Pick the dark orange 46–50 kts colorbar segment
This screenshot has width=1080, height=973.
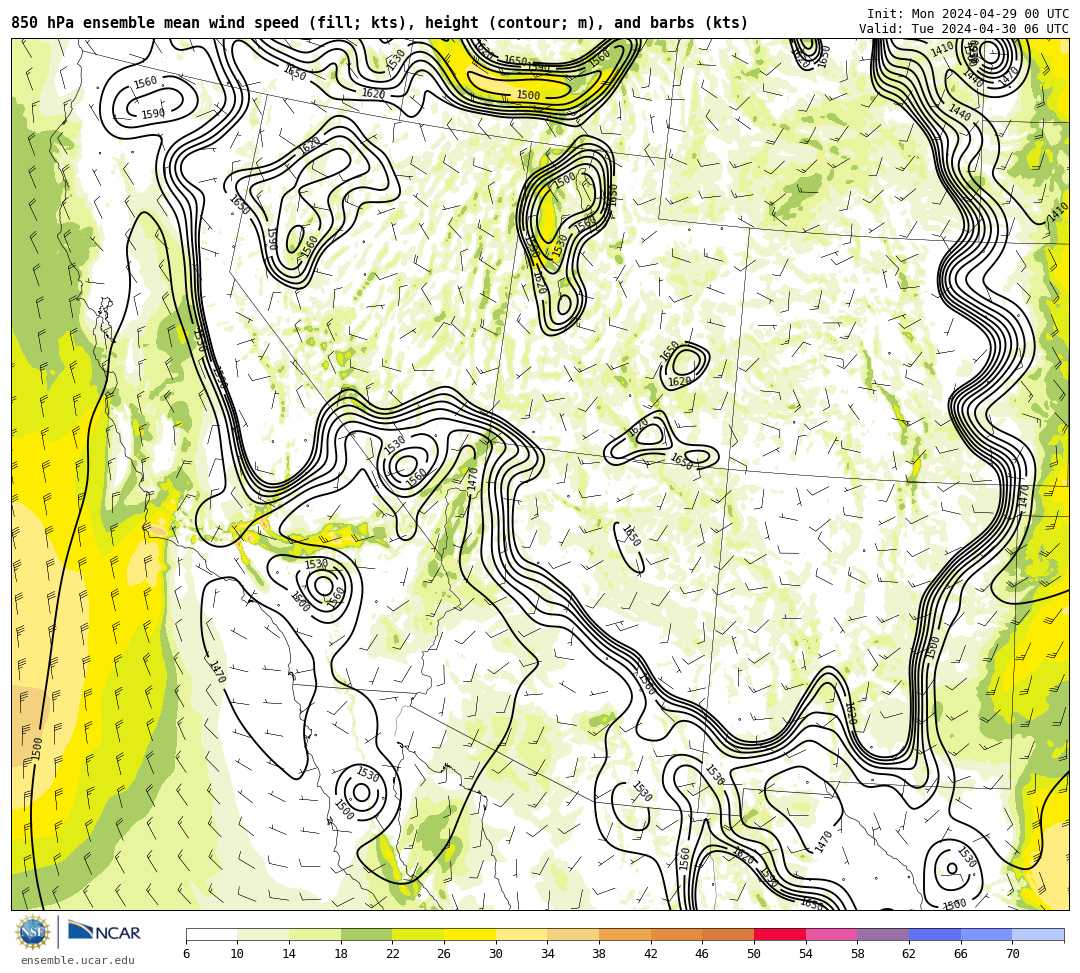[728, 934]
